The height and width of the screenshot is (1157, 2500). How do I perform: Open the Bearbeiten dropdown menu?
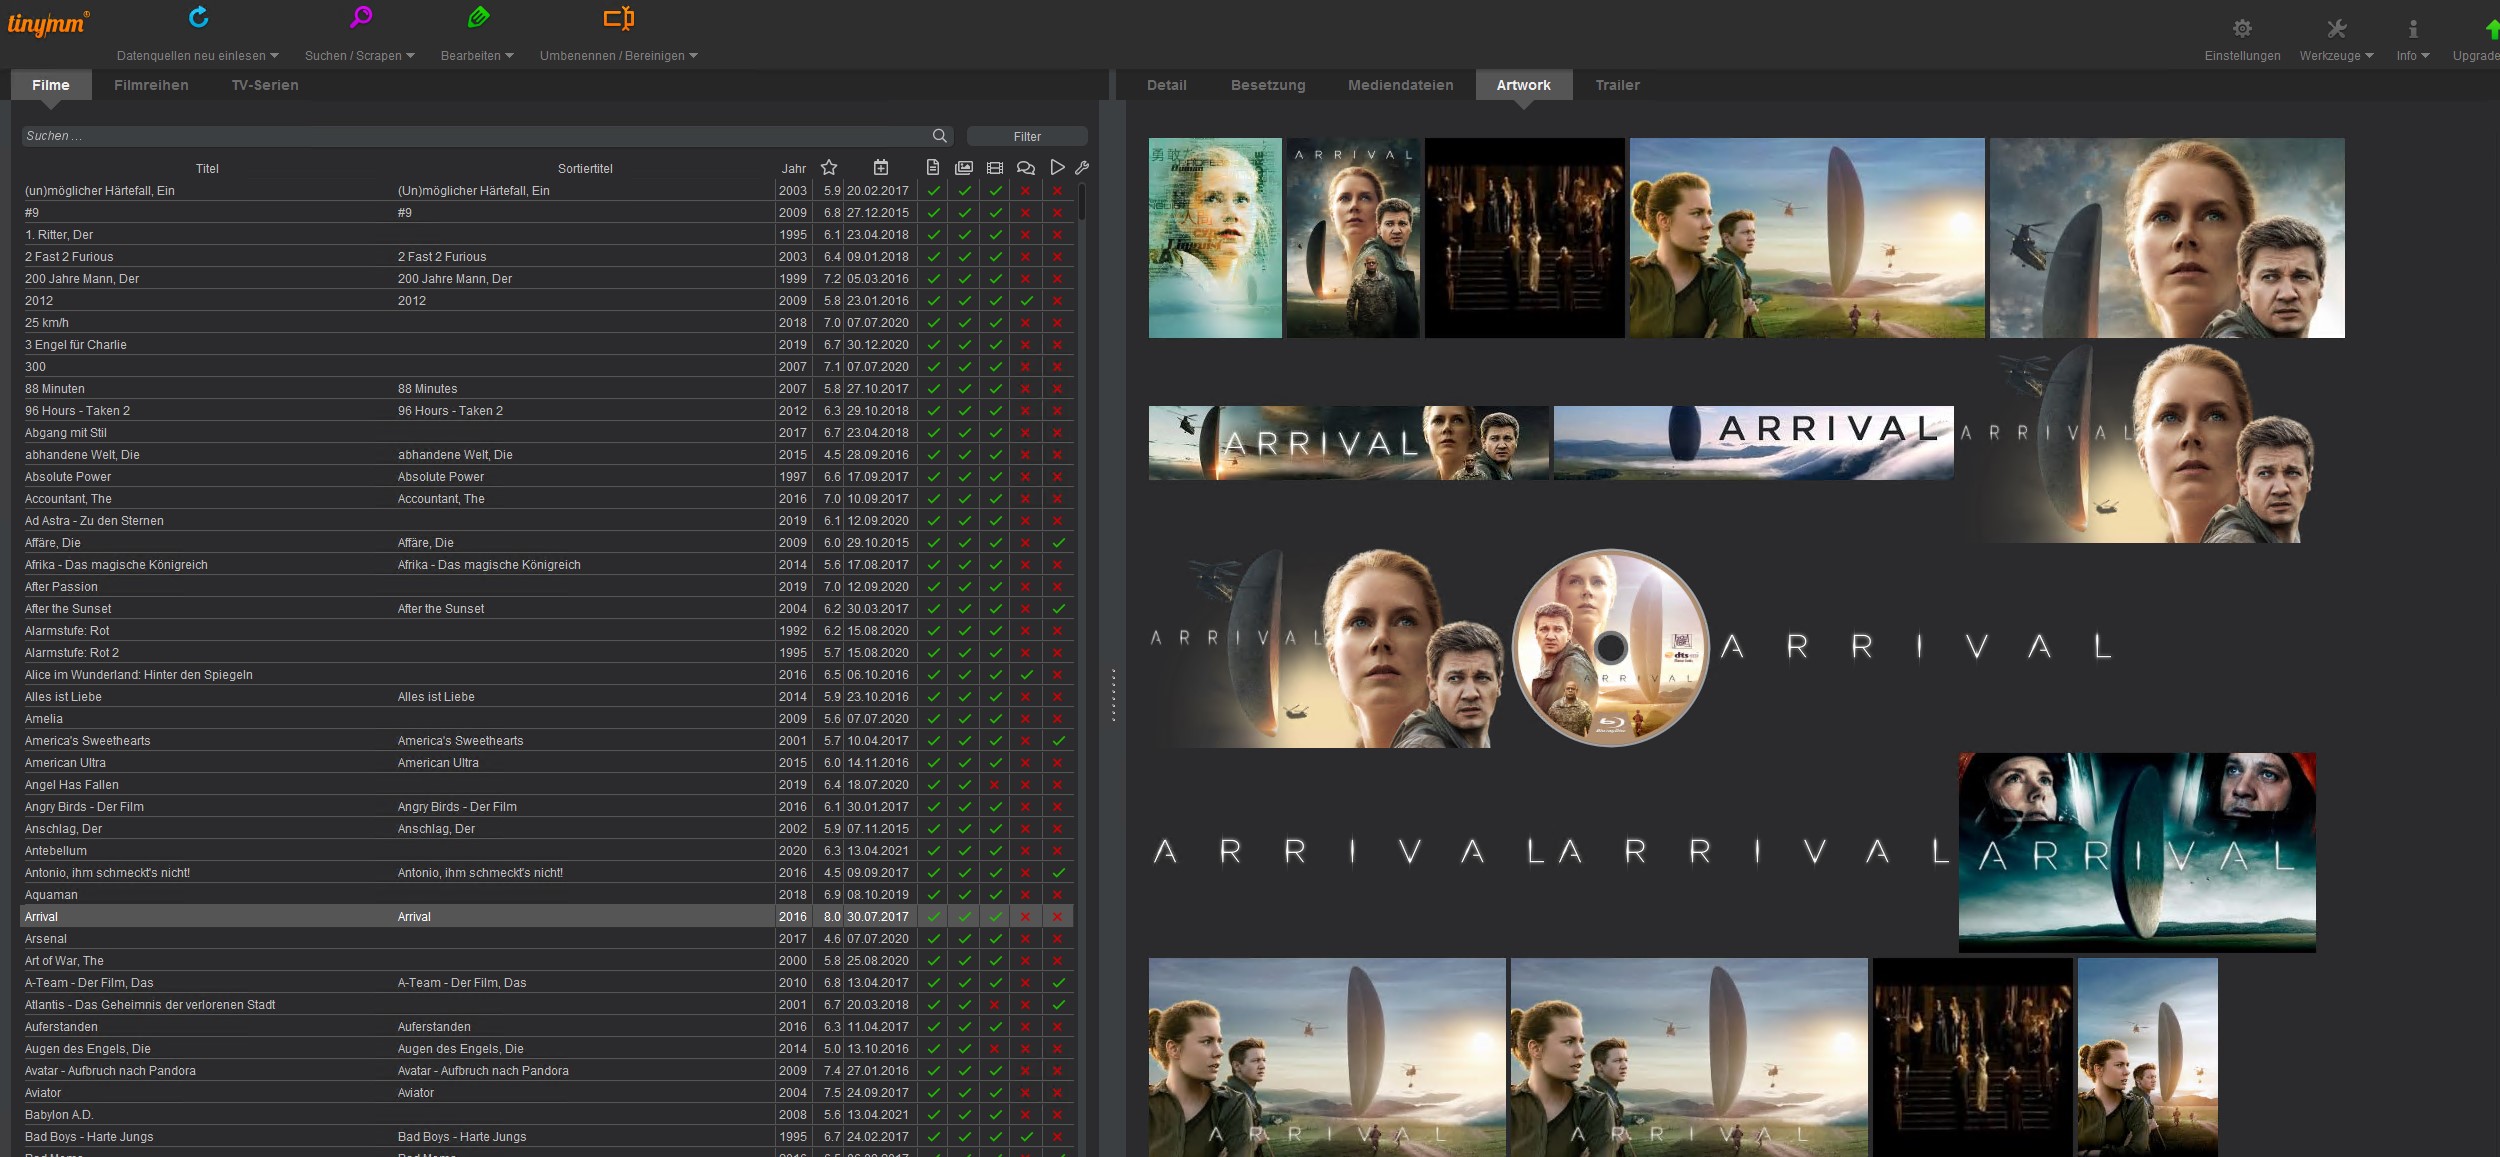pos(477,56)
